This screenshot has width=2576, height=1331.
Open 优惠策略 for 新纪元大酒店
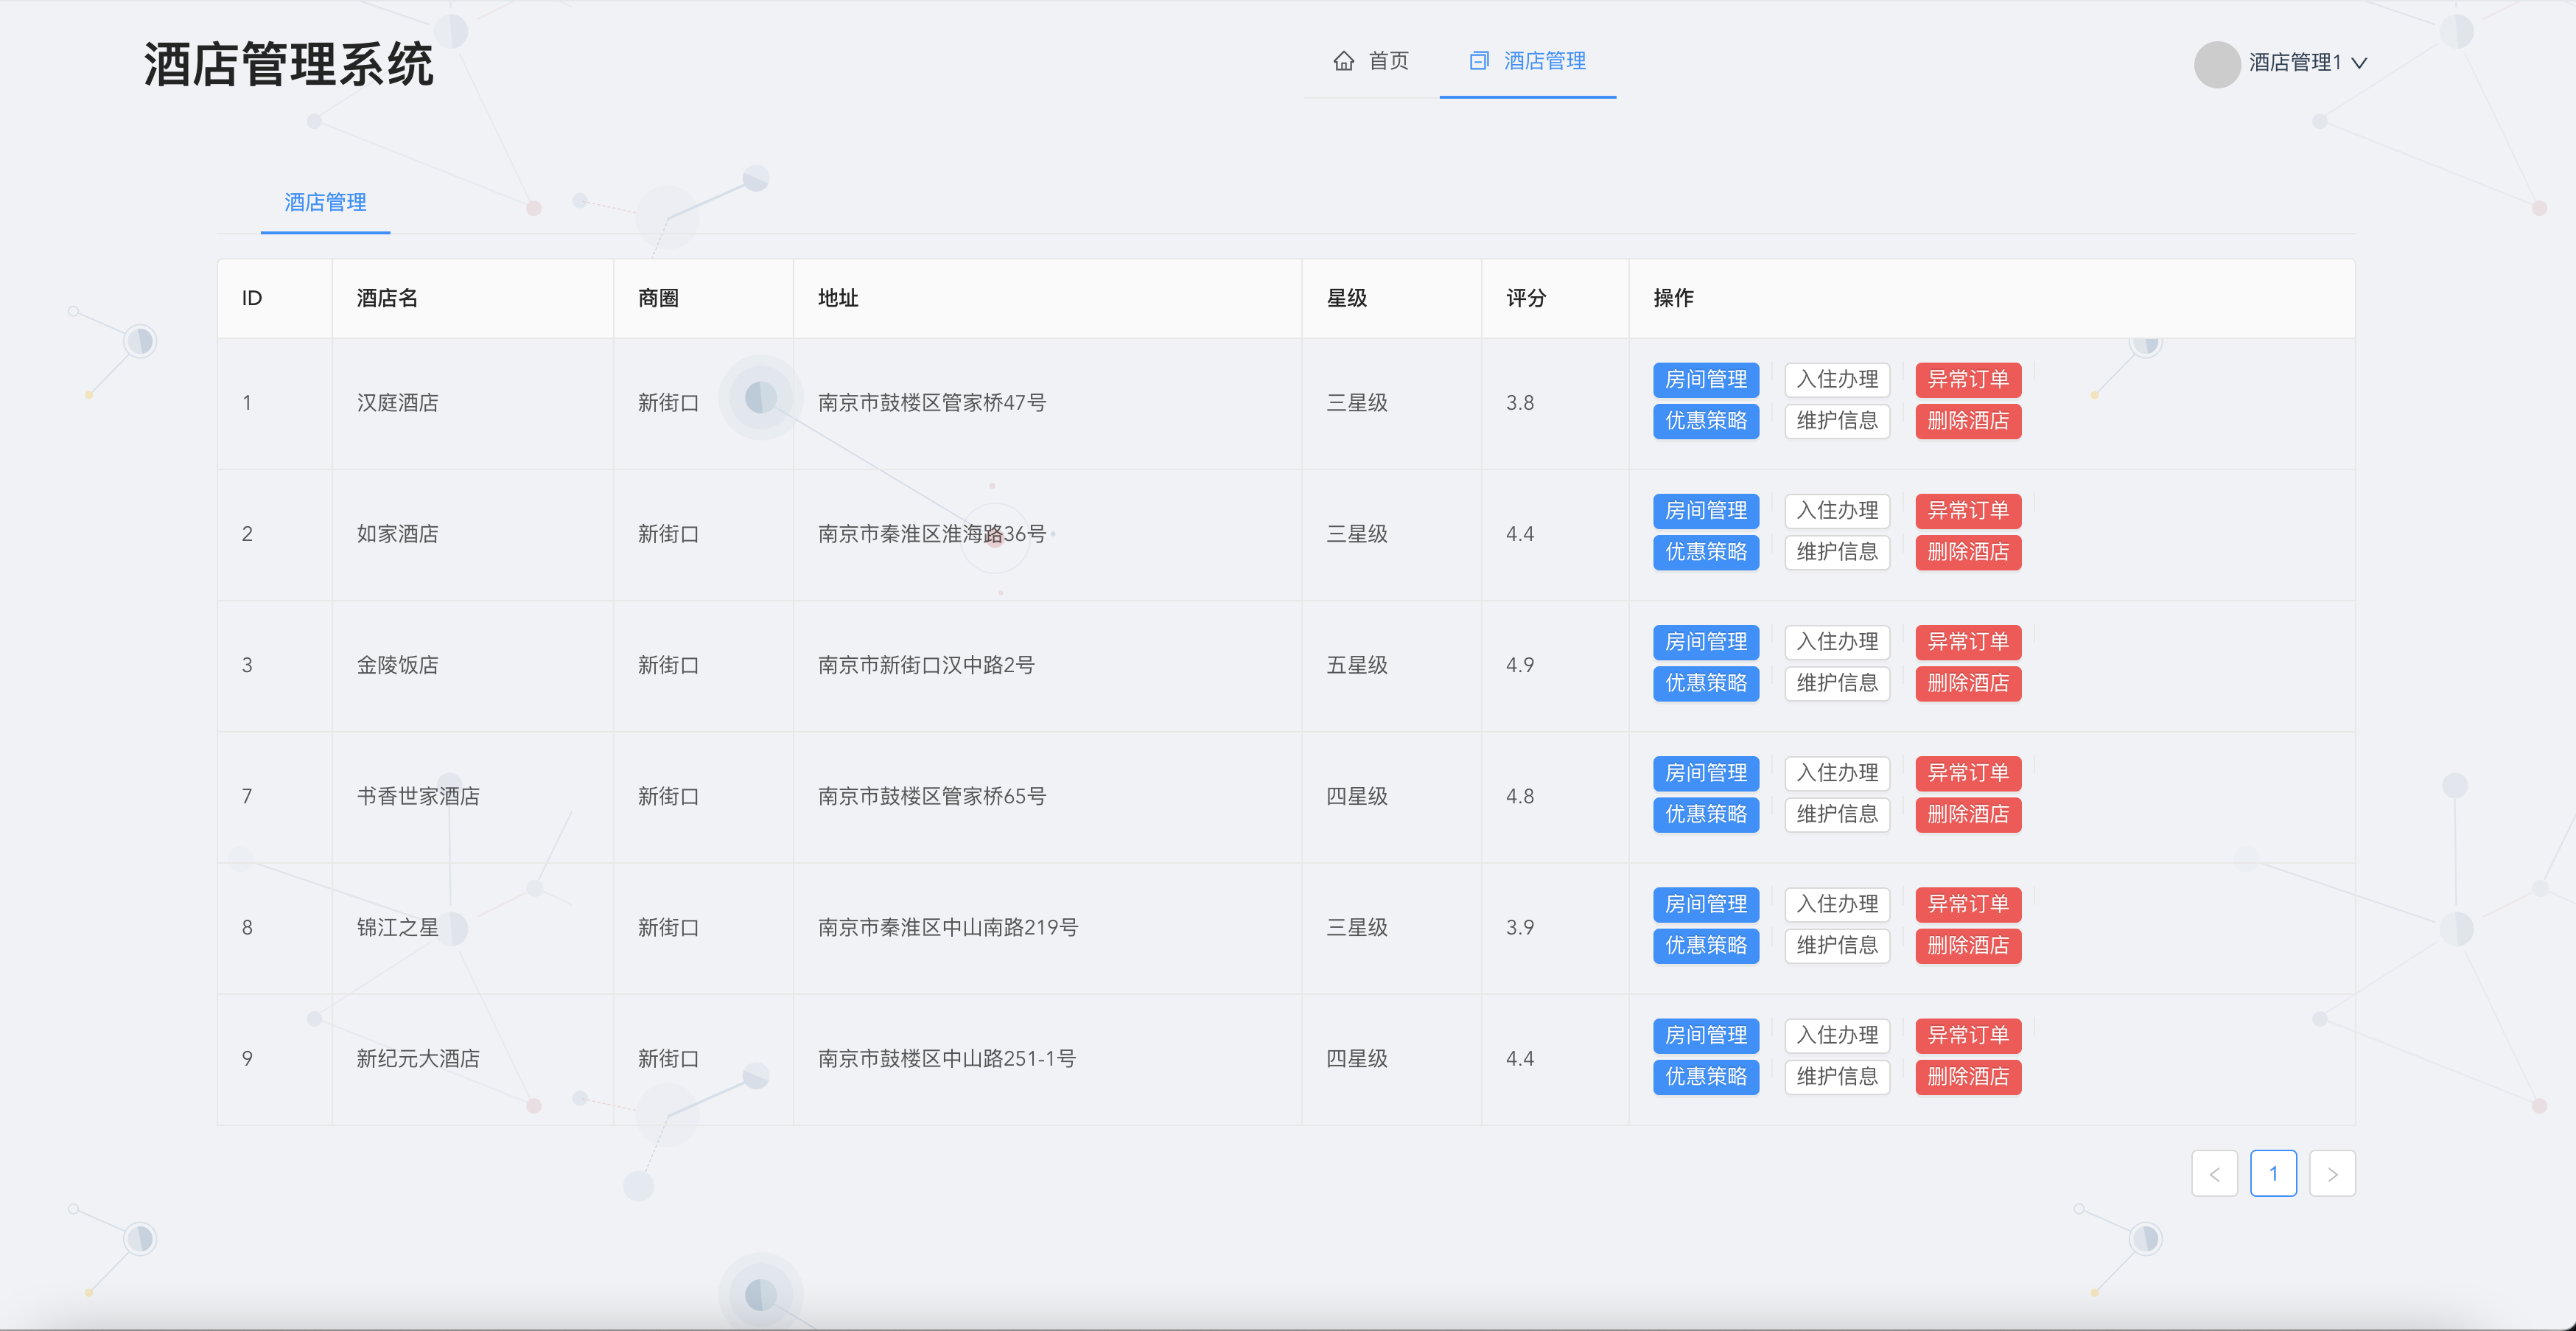(x=1705, y=1076)
